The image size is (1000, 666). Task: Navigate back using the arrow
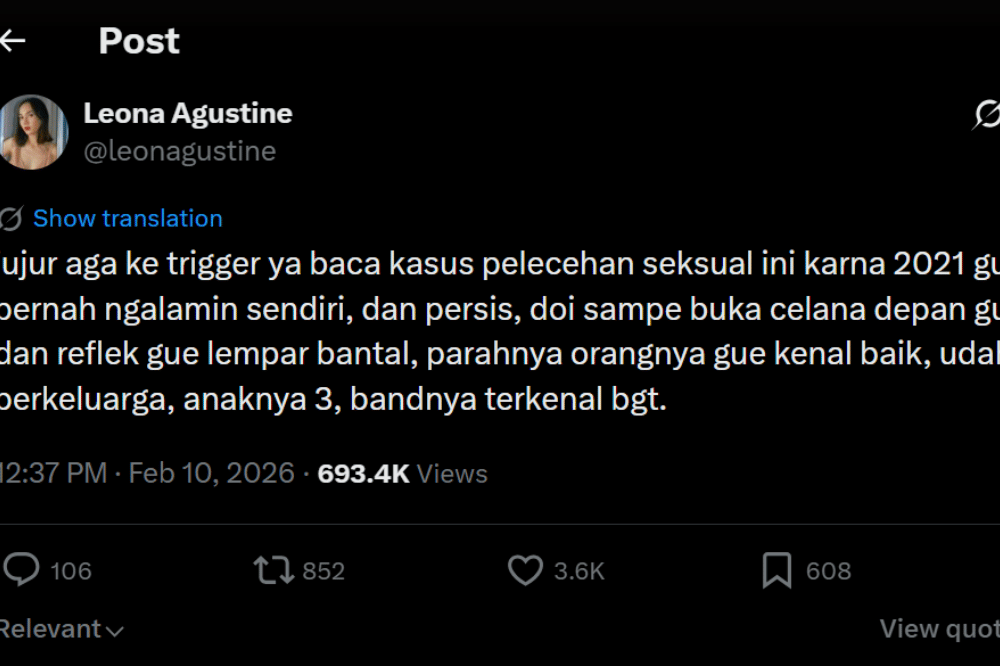click(14, 39)
